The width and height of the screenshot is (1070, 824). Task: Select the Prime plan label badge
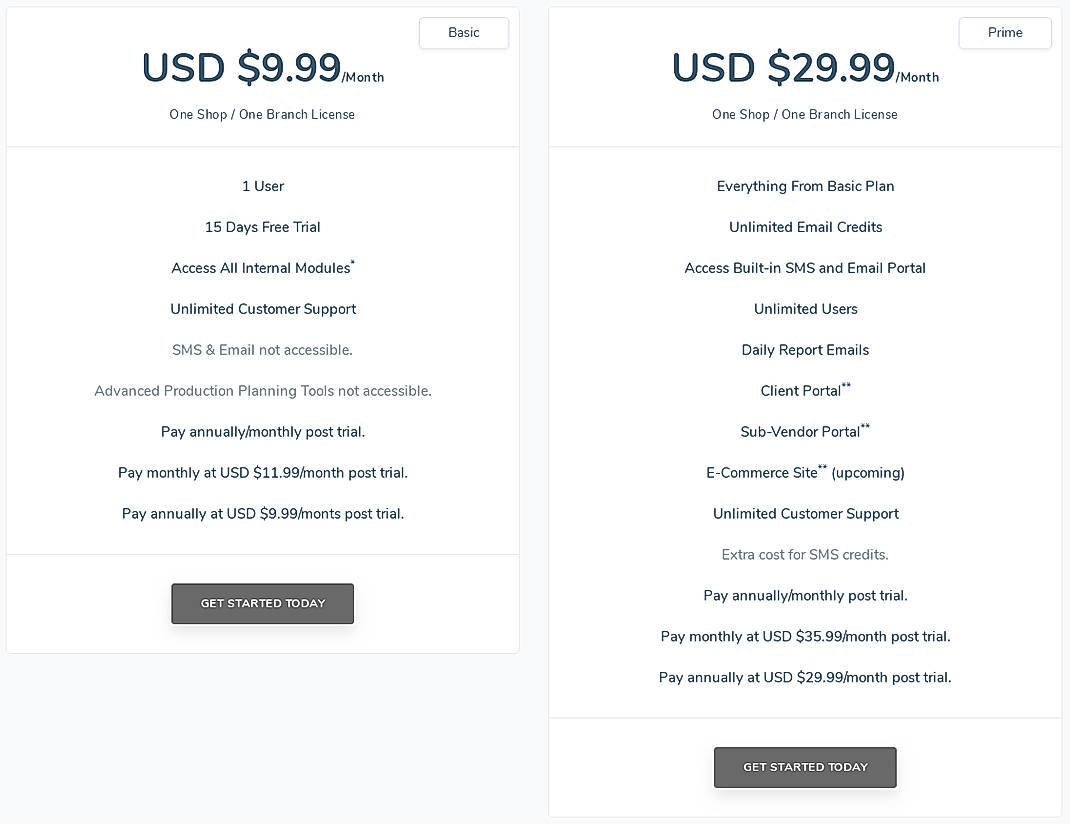[1004, 32]
